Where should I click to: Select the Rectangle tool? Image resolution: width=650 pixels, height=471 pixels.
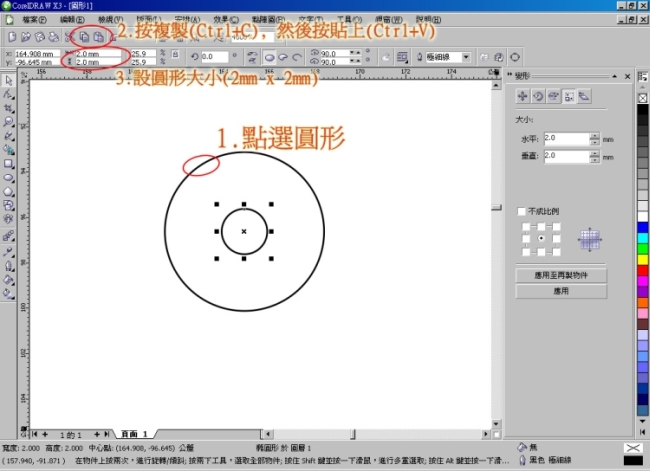coord(8,164)
